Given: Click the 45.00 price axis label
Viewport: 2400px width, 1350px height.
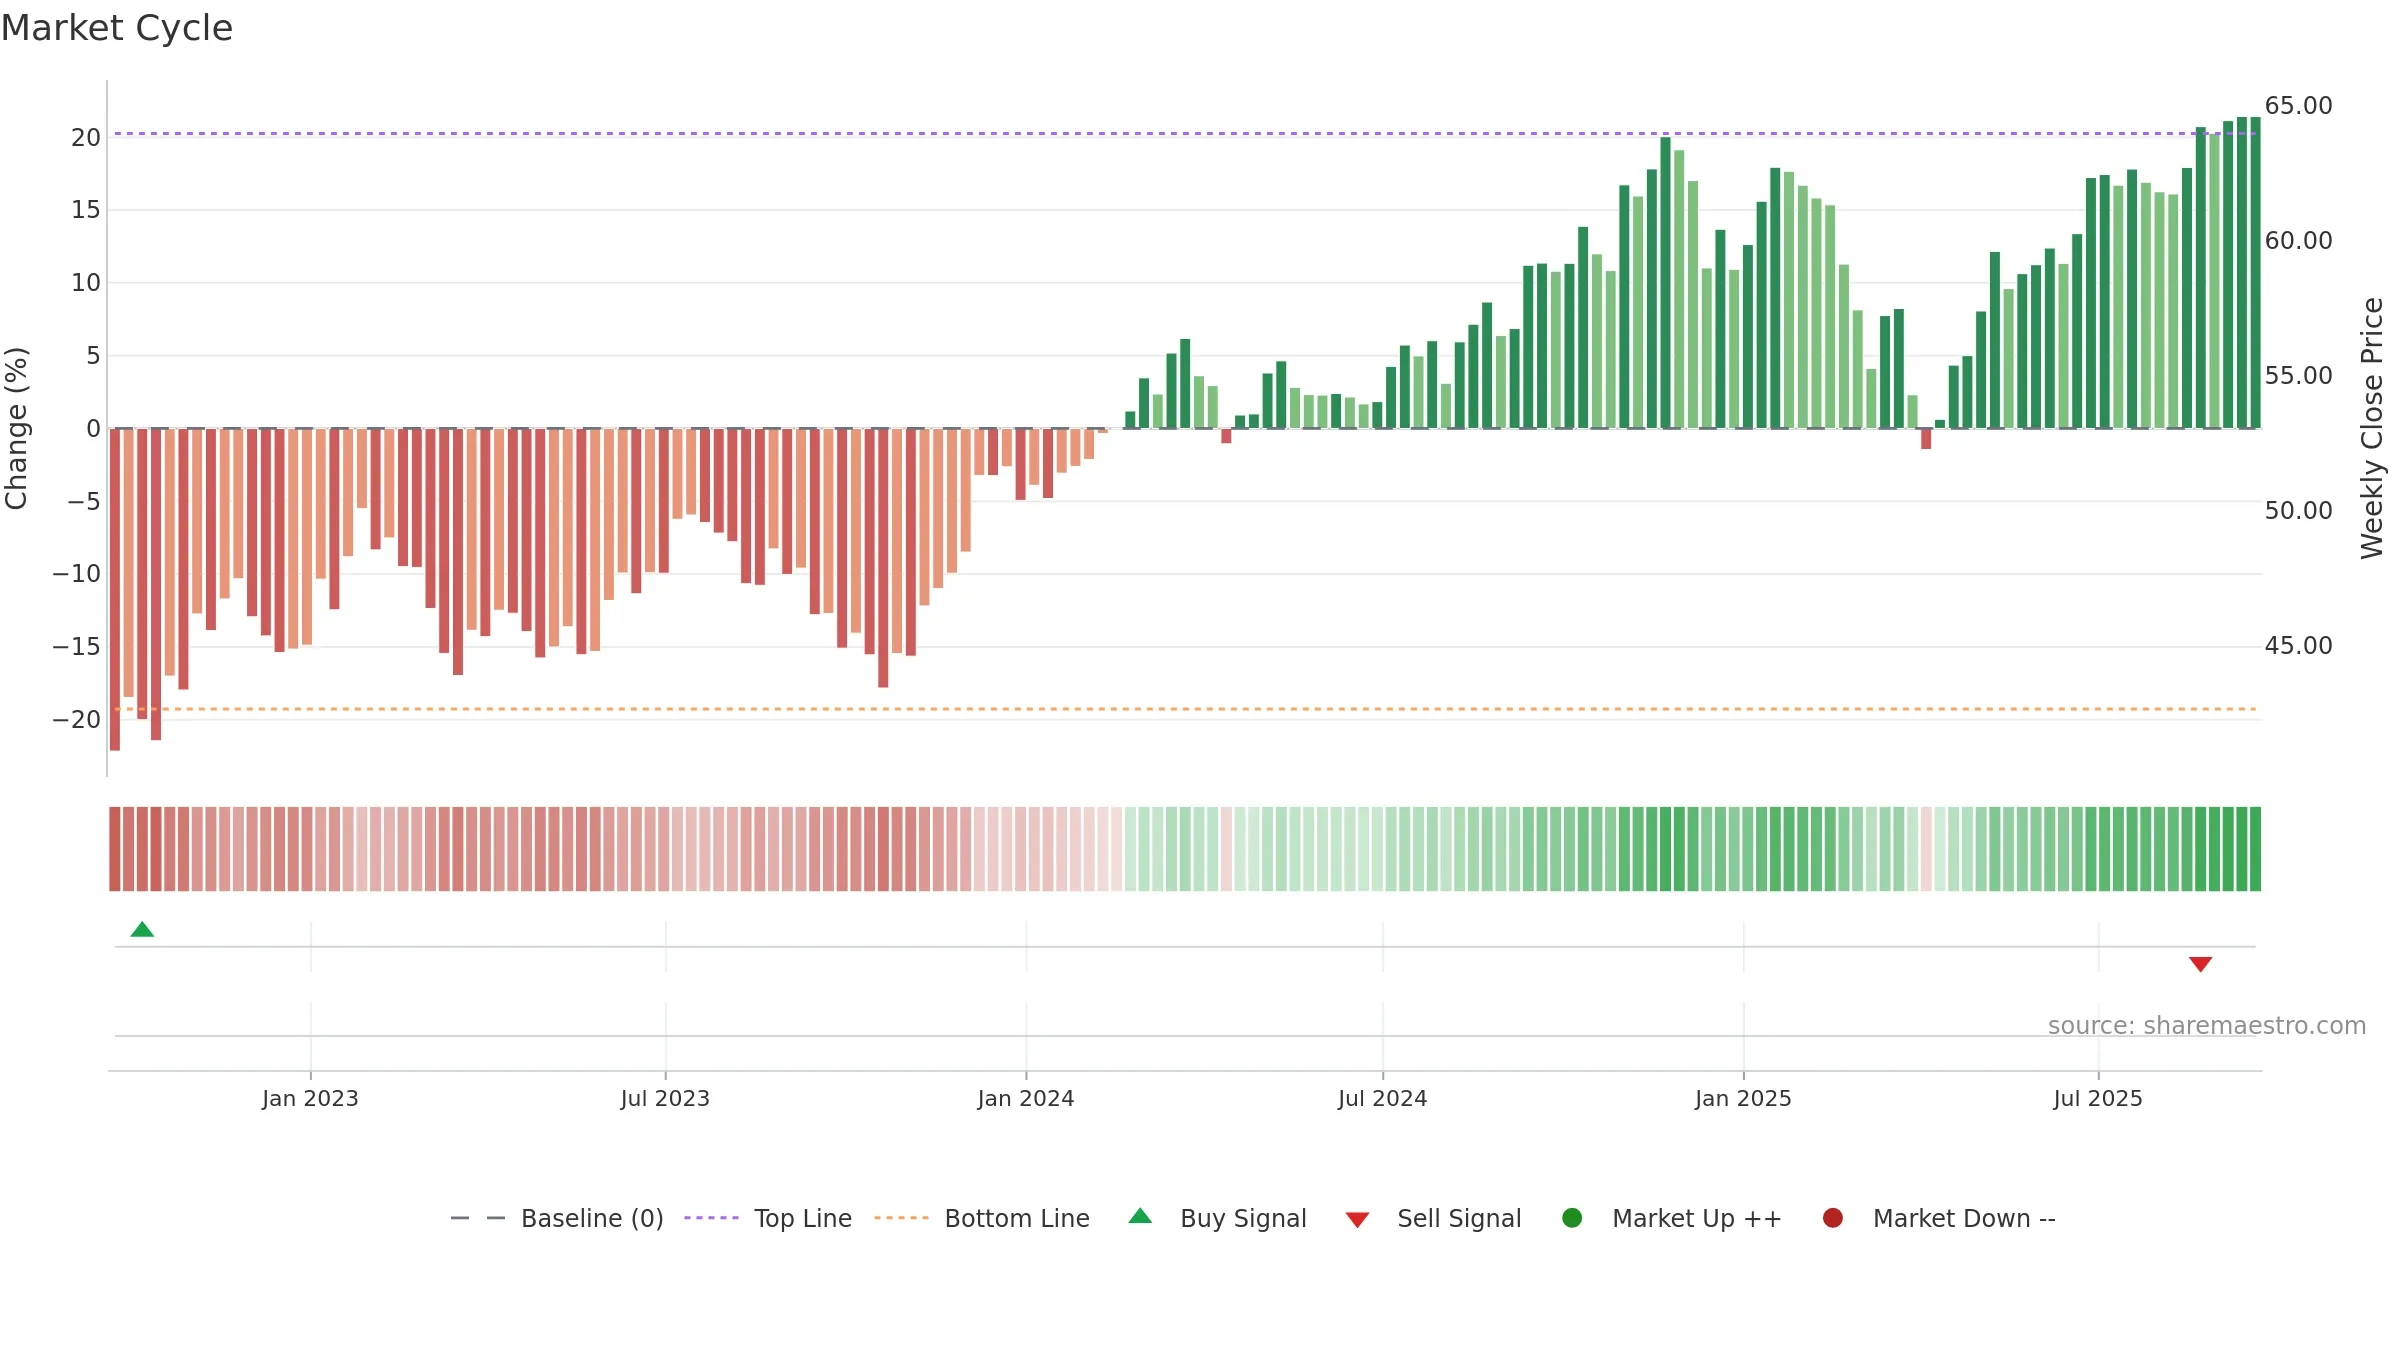Looking at the screenshot, I should point(2298,645).
